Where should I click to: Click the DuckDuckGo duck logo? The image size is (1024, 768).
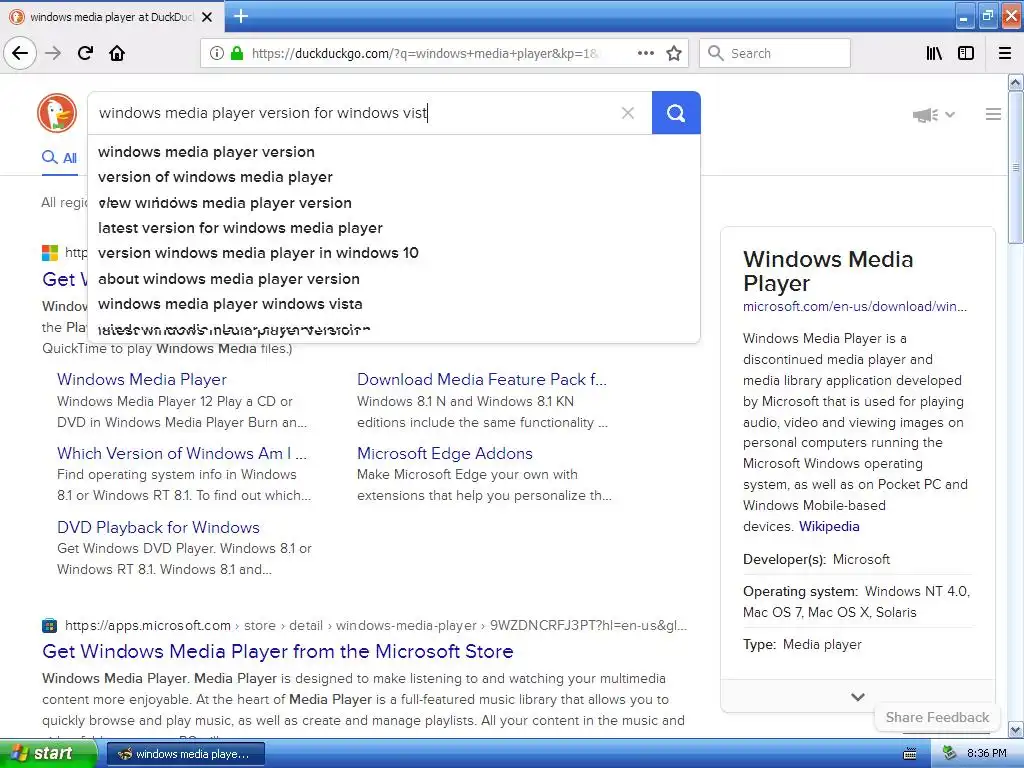coord(57,113)
